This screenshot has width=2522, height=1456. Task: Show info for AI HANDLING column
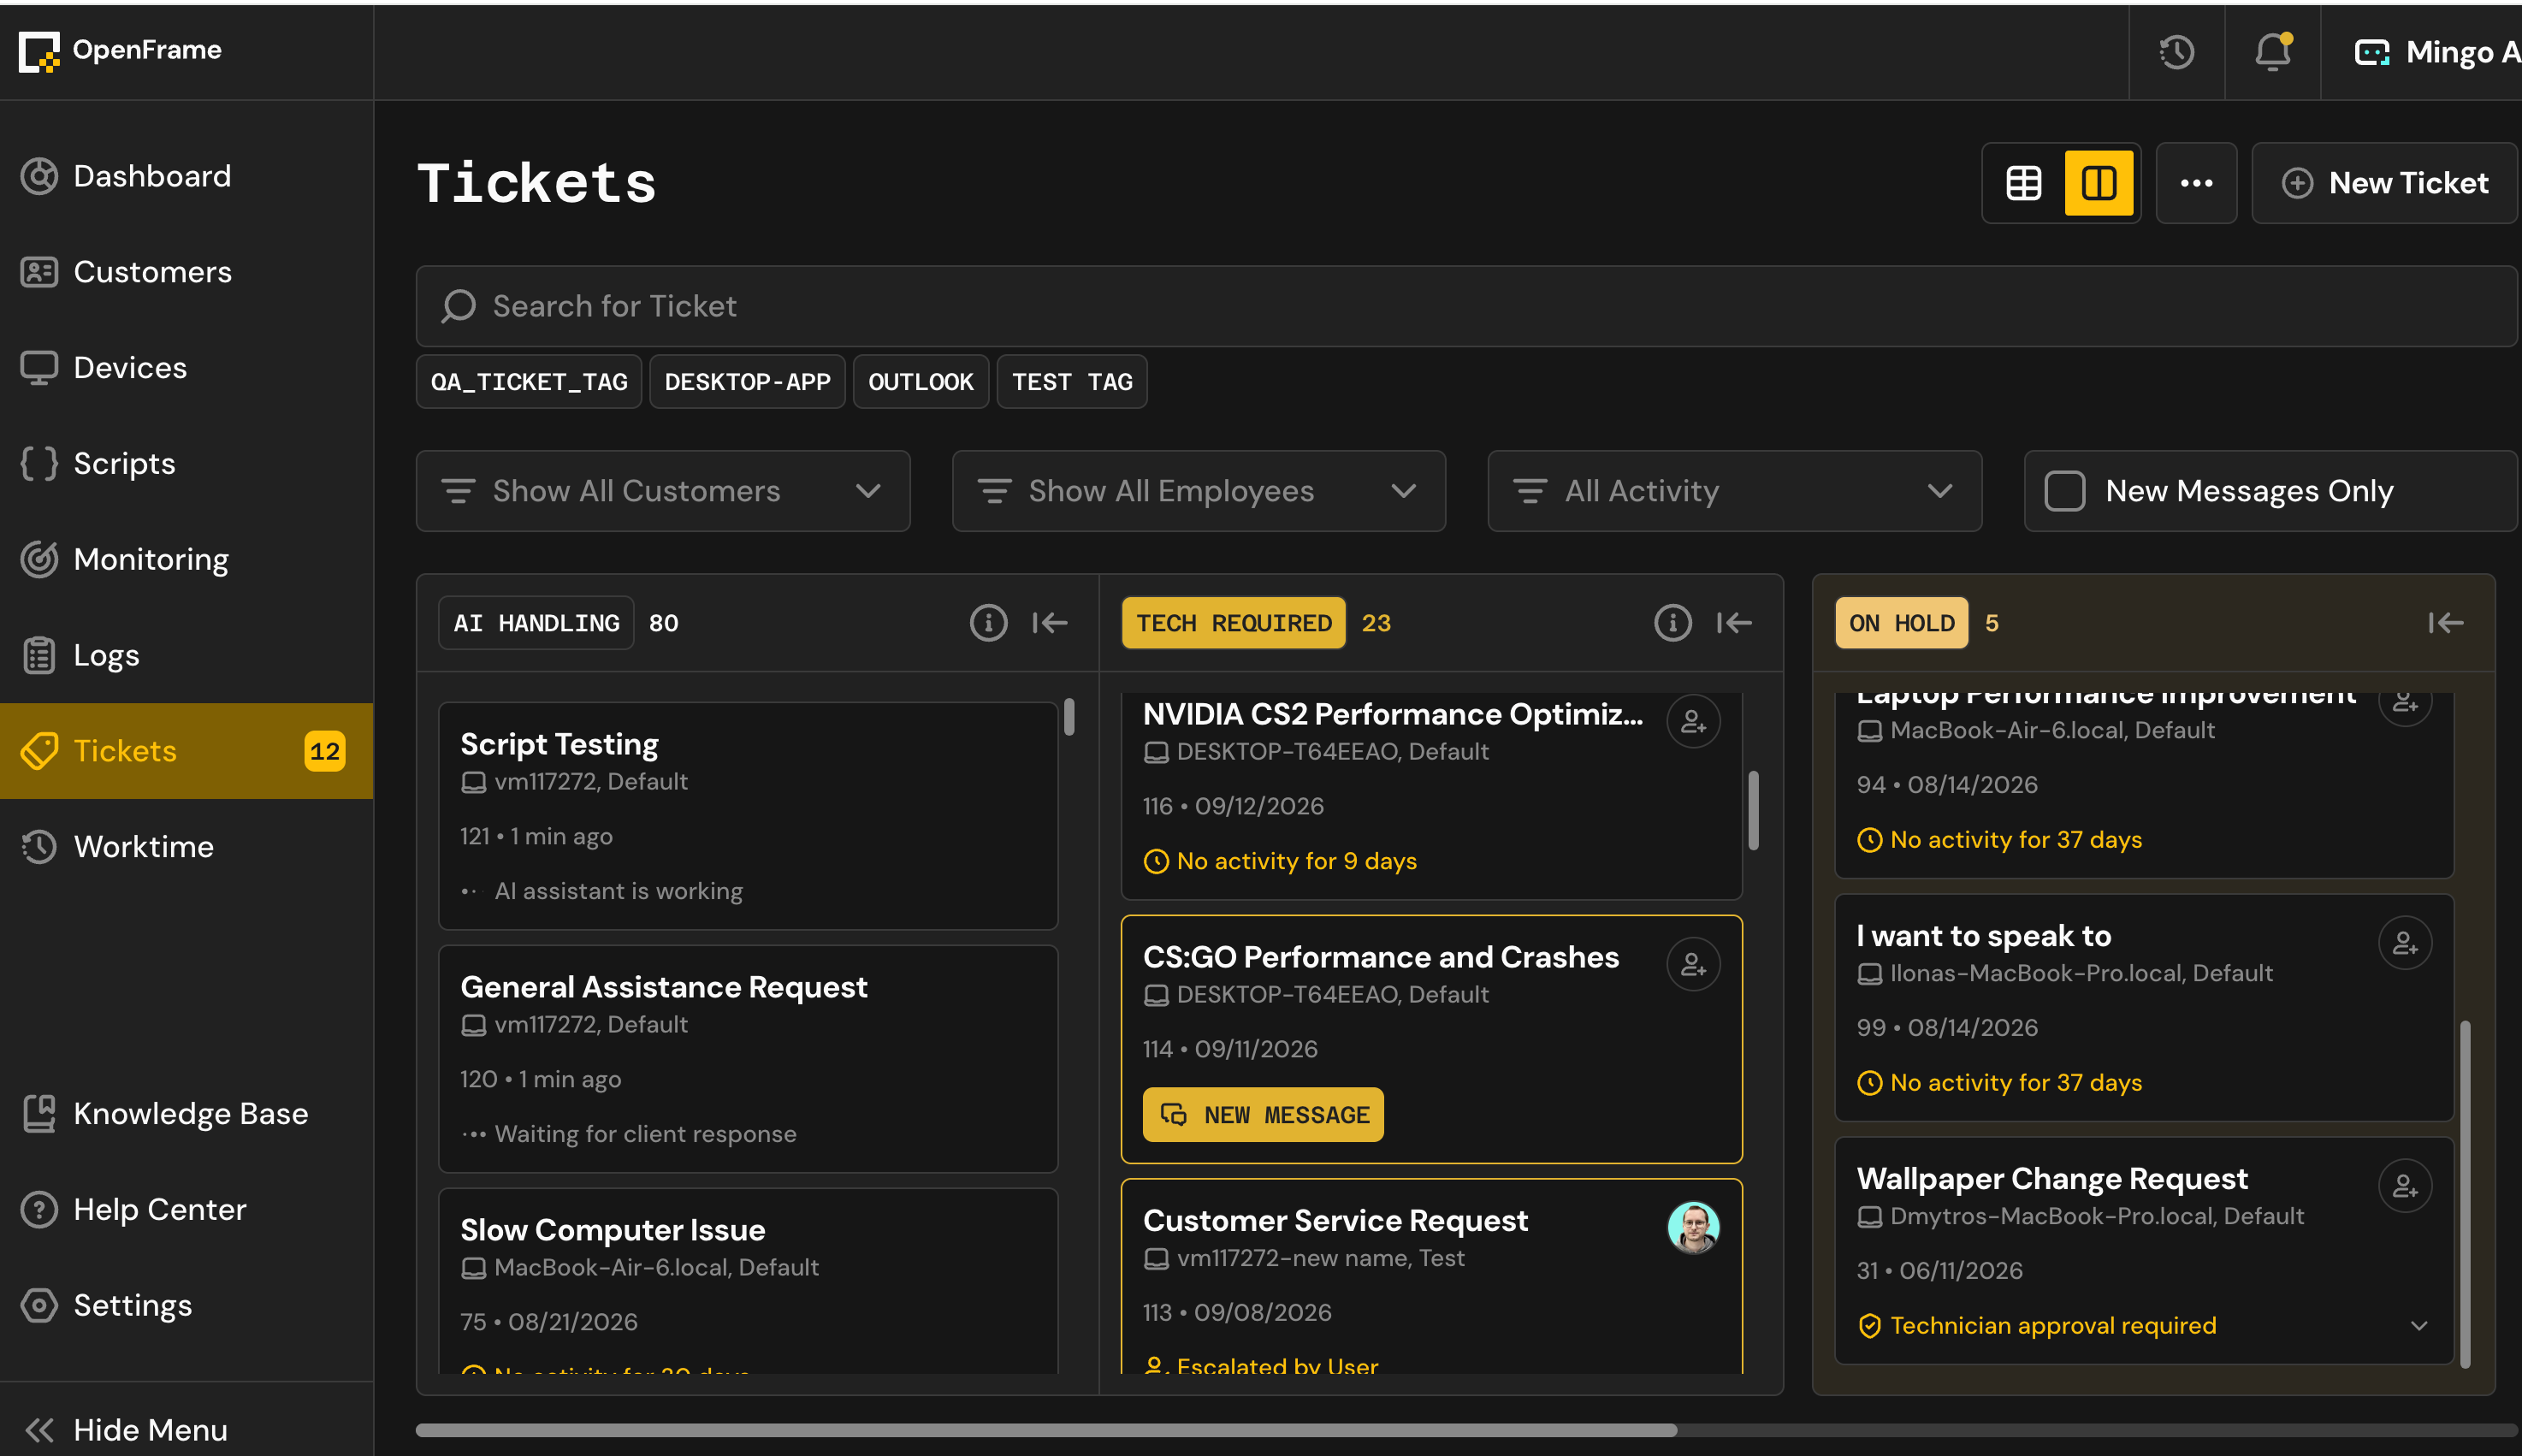tap(988, 623)
